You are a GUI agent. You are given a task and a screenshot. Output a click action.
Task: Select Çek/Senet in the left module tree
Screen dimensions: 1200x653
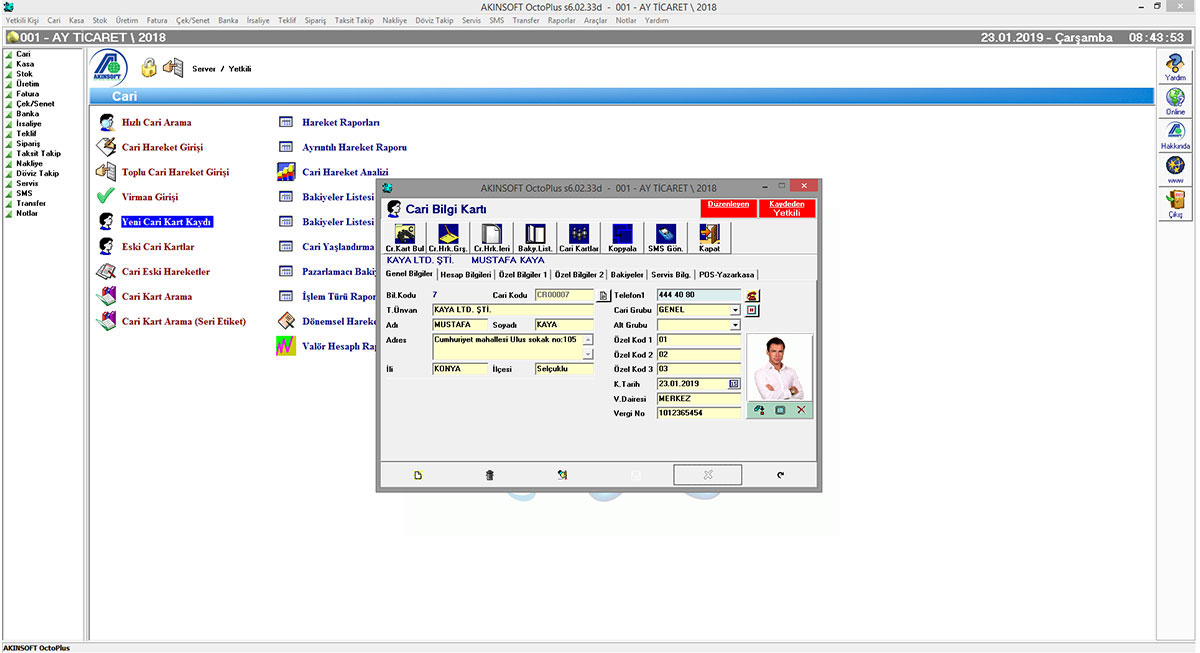pyautogui.click(x=35, y=104)
